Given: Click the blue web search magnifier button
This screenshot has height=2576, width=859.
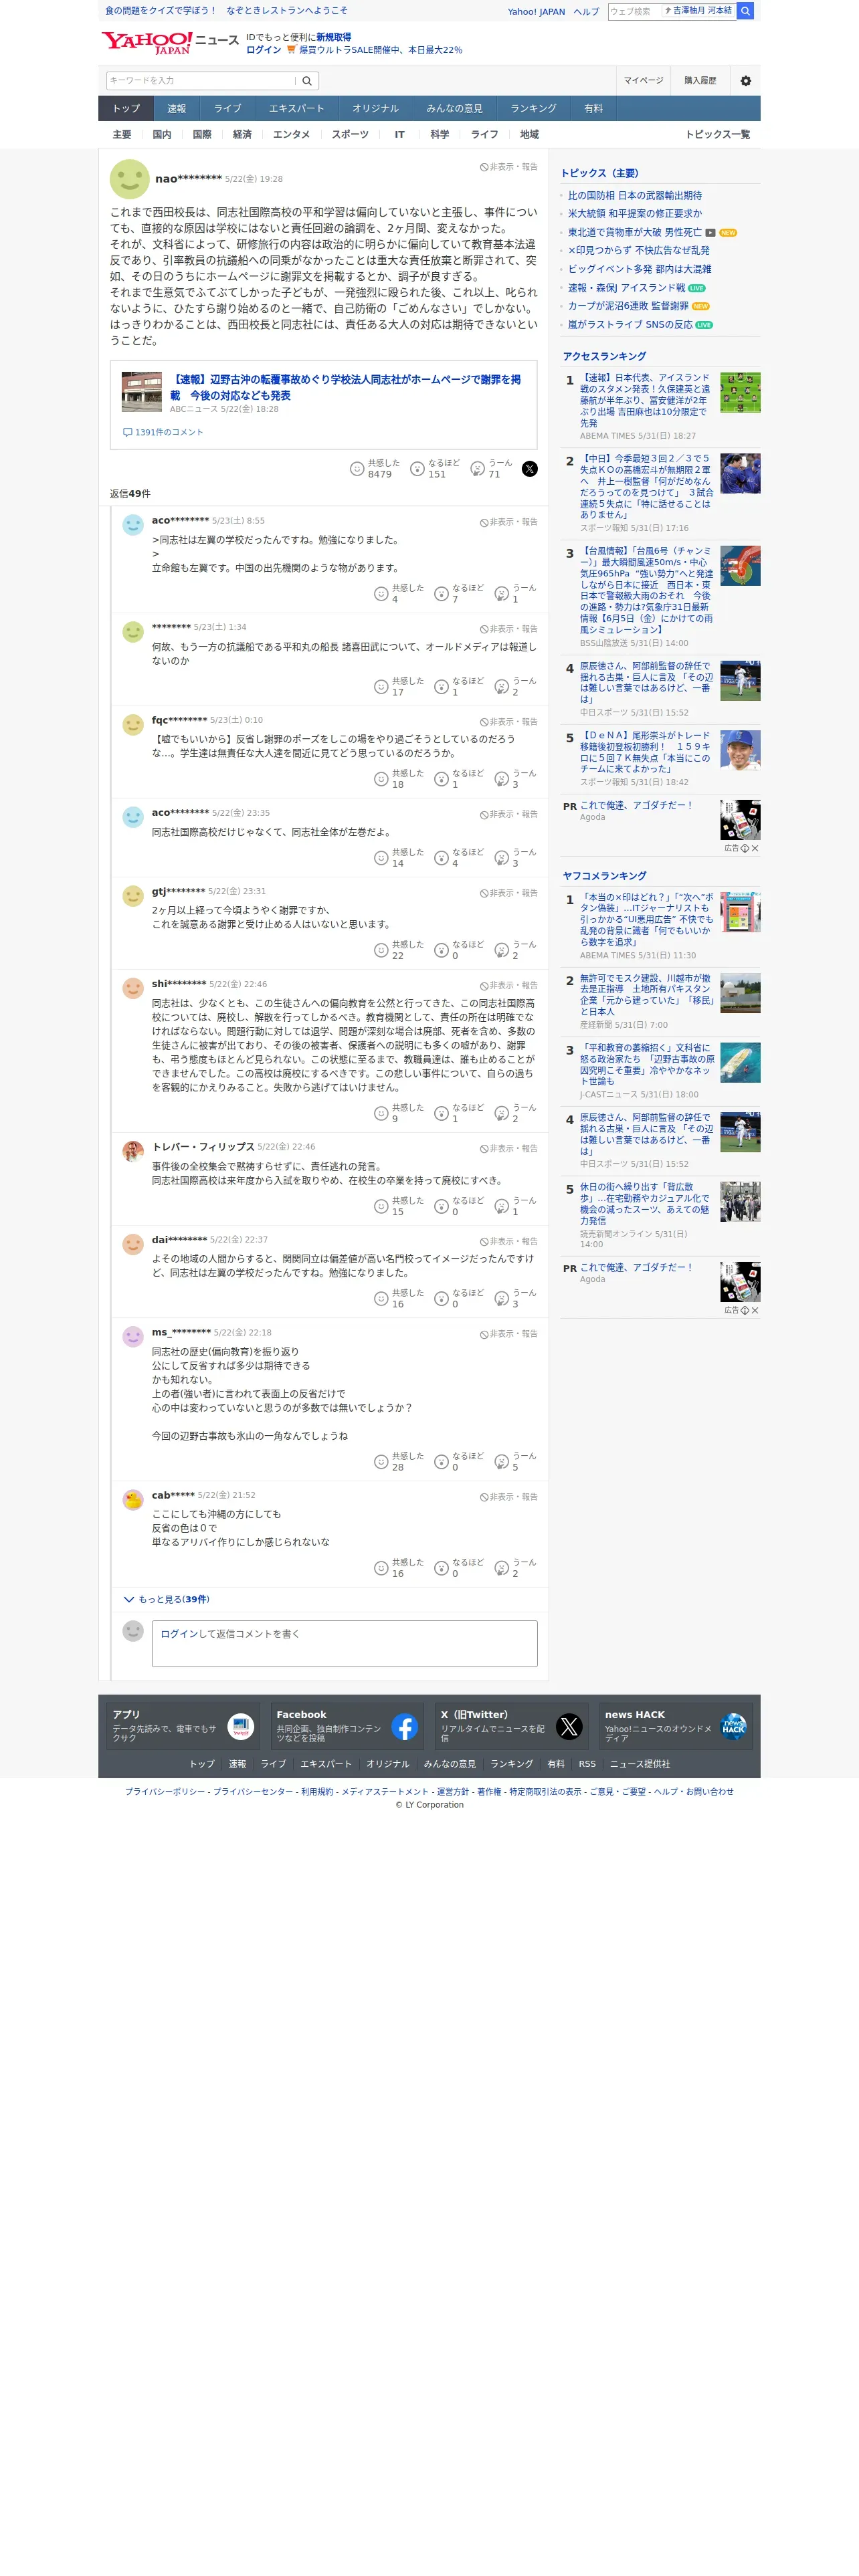Looking at the screenshot, I should (x=745, y=11).
